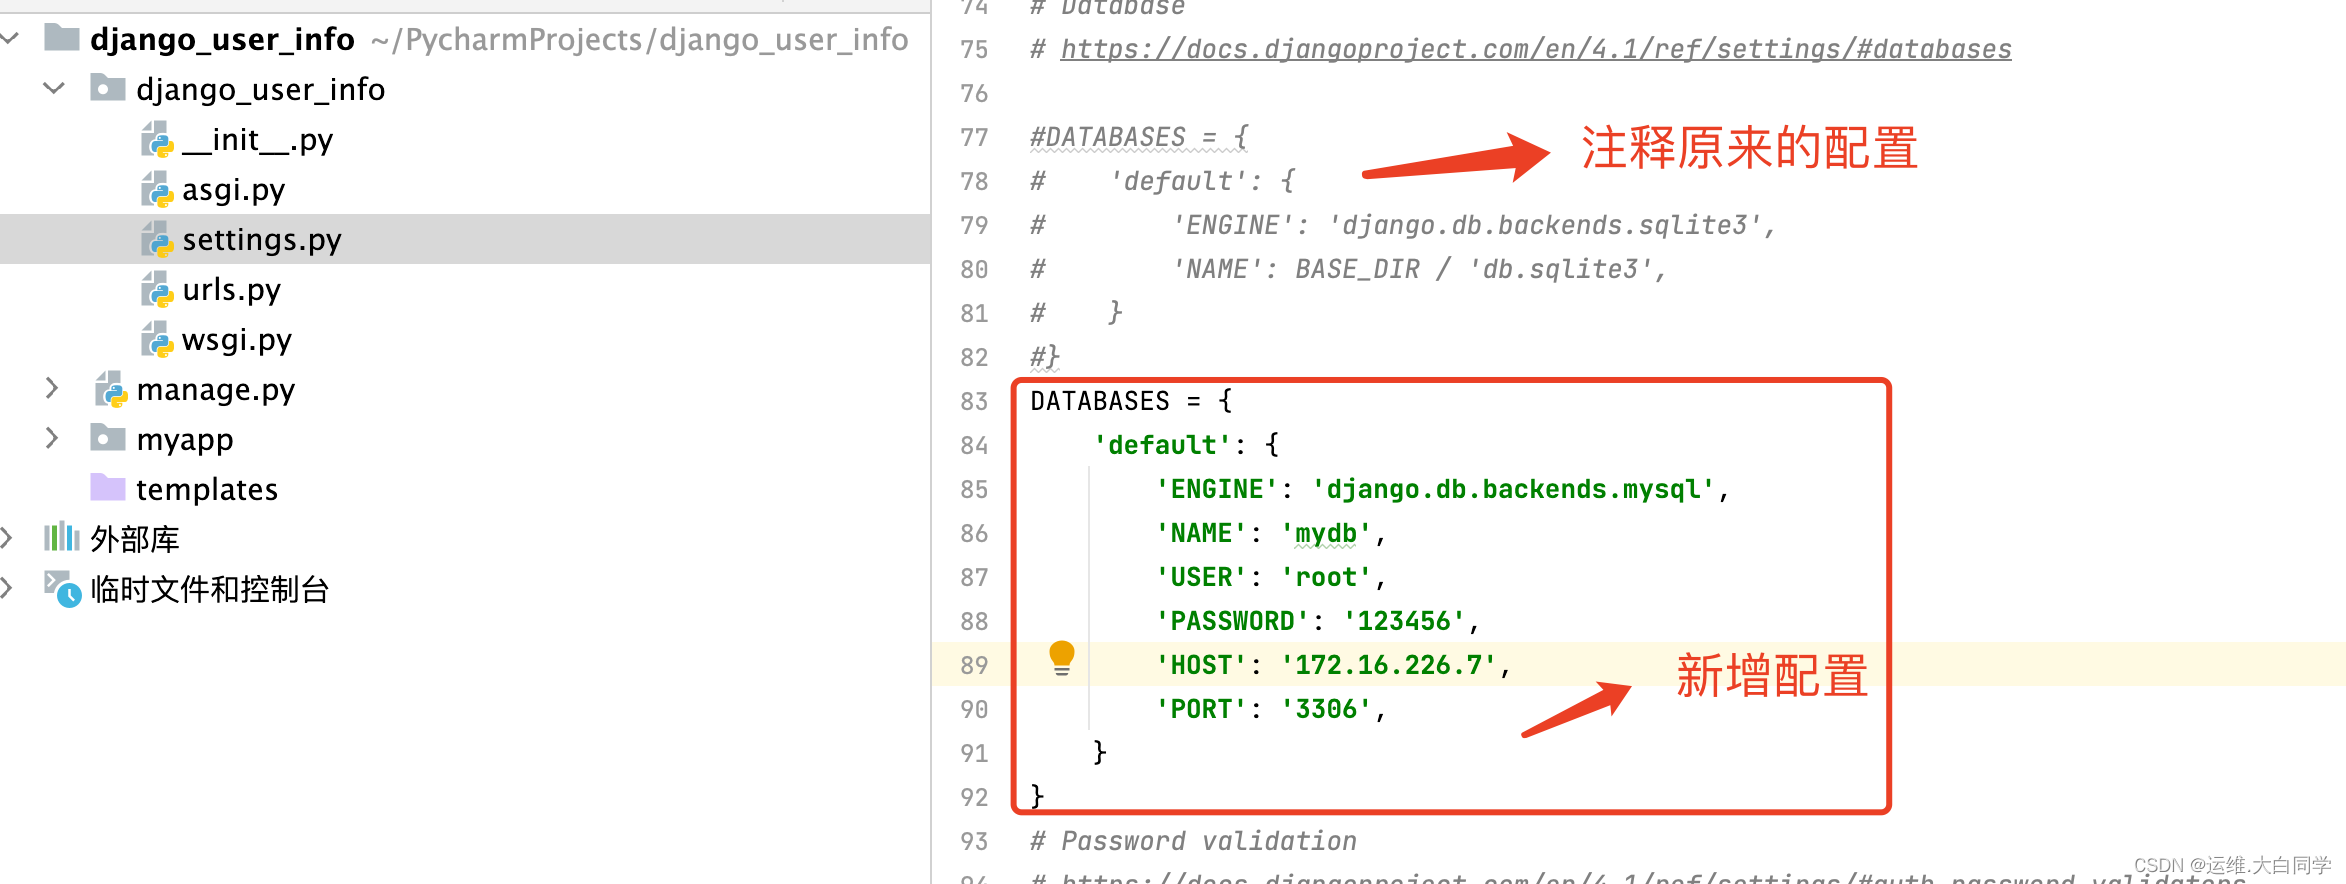
Task: Open asgi.py from project tree
Action: [233, 189]
